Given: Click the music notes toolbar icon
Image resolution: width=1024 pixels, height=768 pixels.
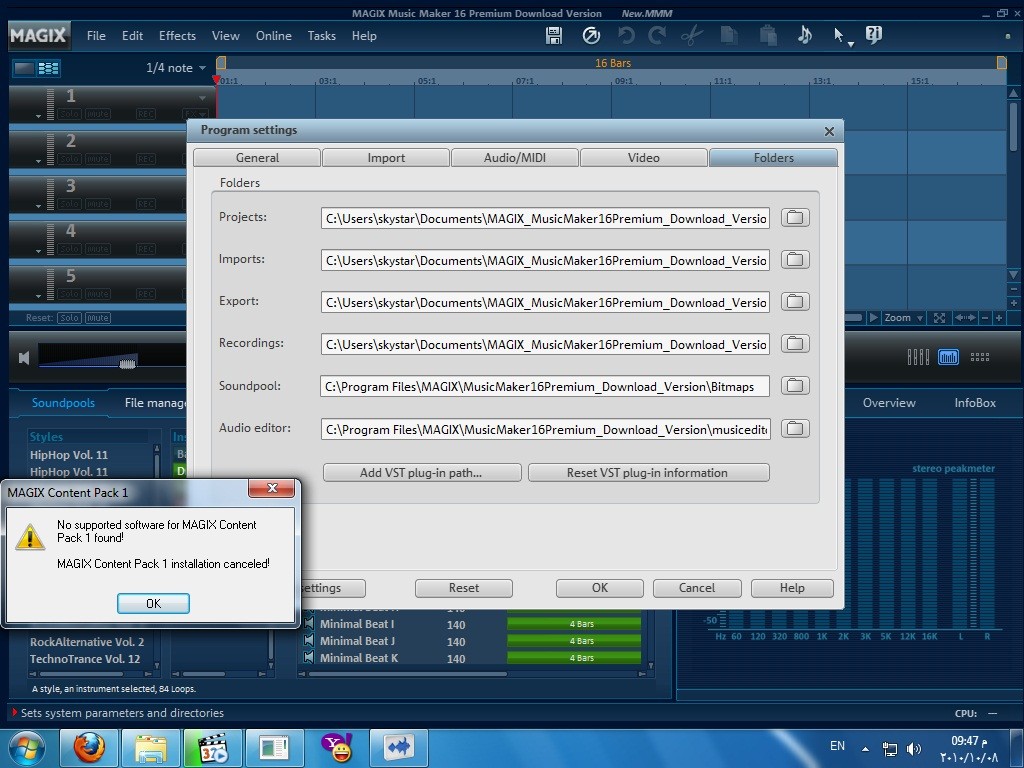Looking at the screenshot, I should click(805, 35).
